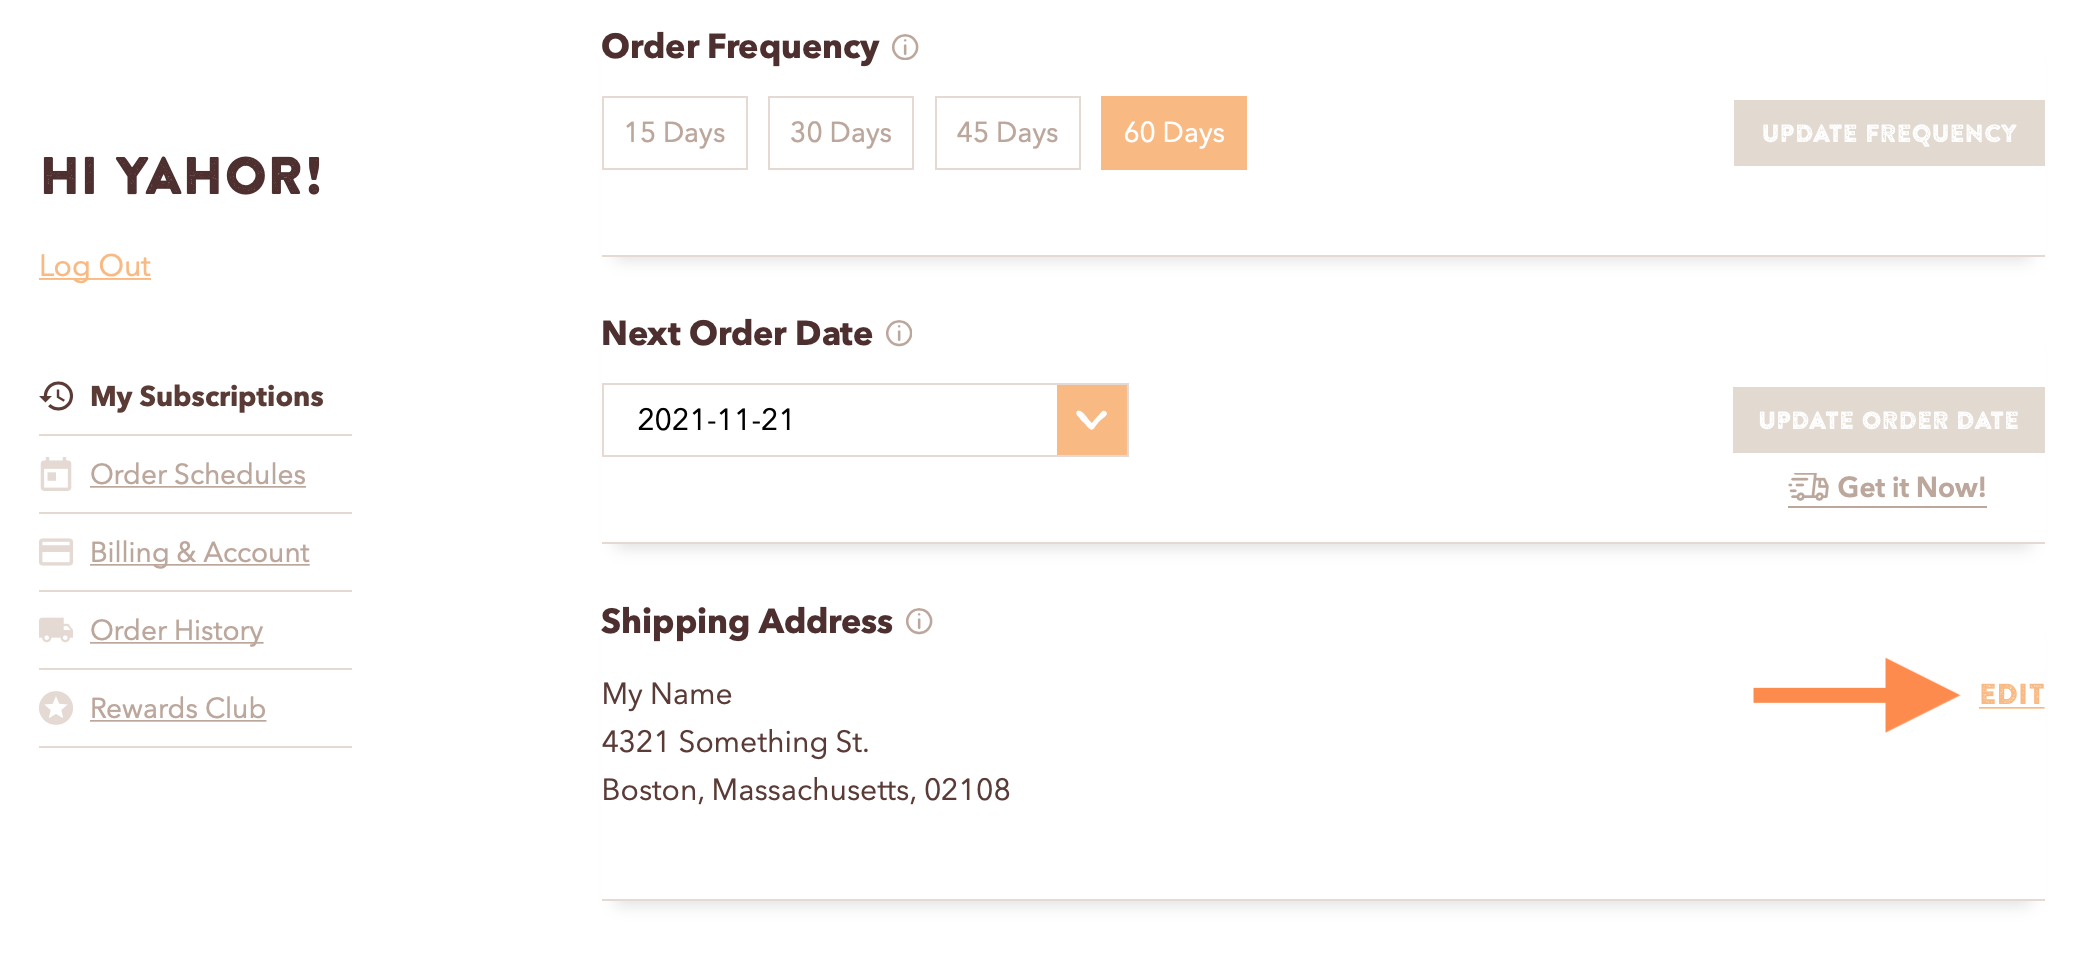Click the calendar icon beside Order Schedules

(57, 475)
